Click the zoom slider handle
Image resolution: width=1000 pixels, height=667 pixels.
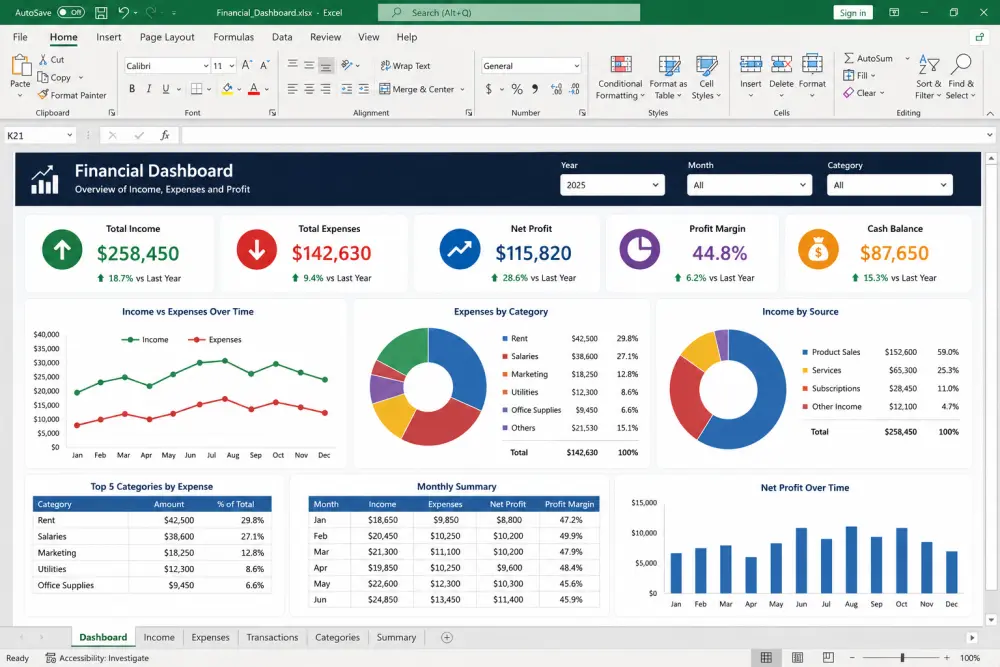(902, 657)
